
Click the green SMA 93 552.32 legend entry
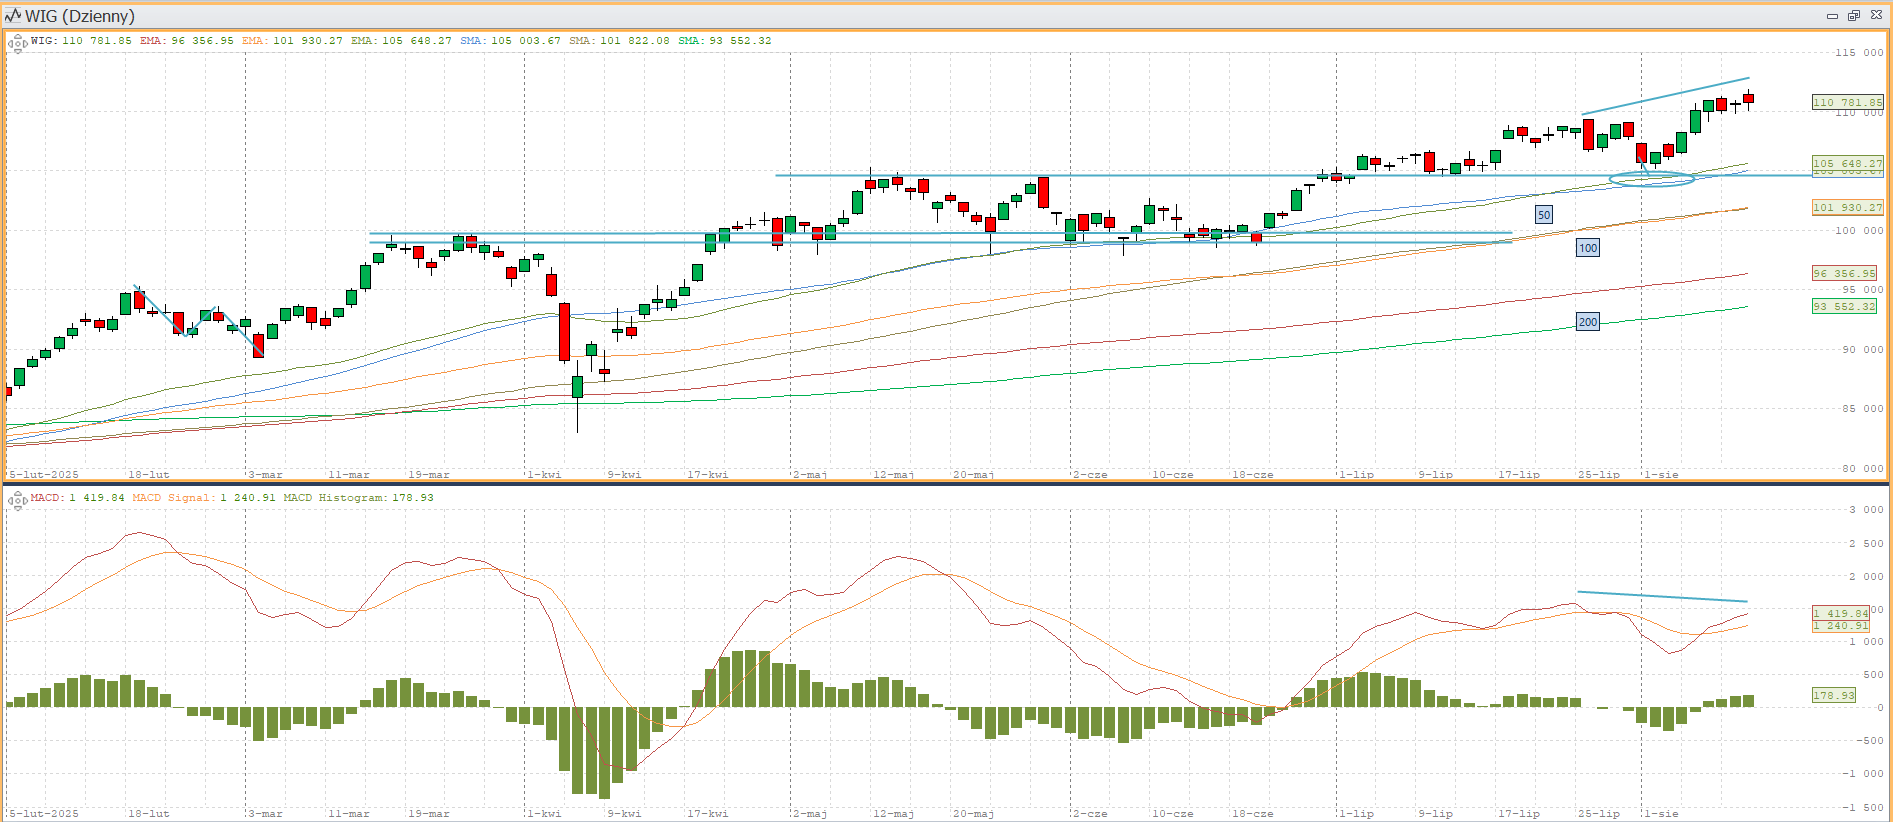724,41
